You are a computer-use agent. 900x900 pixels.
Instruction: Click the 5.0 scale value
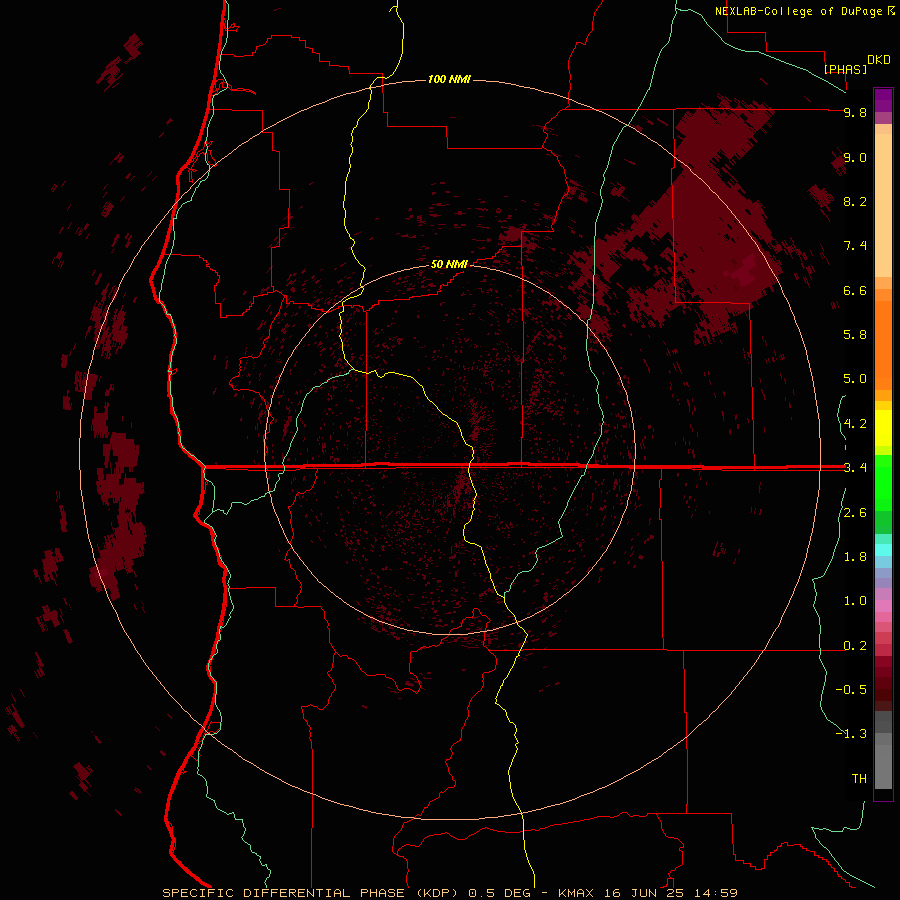click(855, 379)
